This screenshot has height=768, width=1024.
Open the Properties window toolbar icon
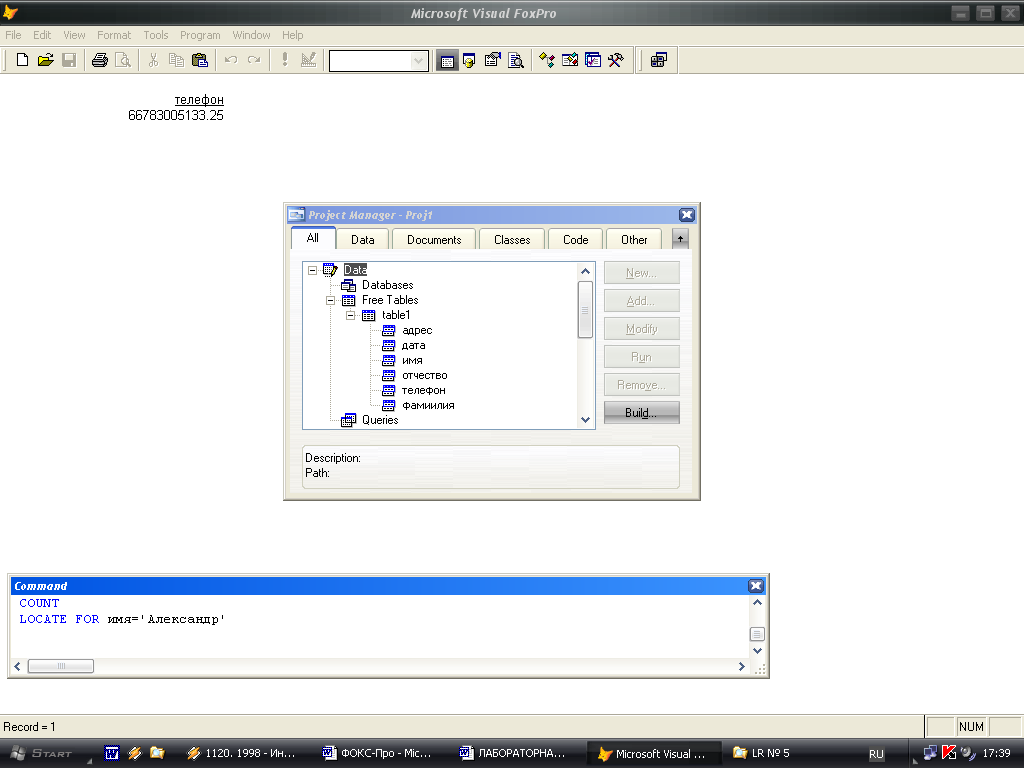492,61
